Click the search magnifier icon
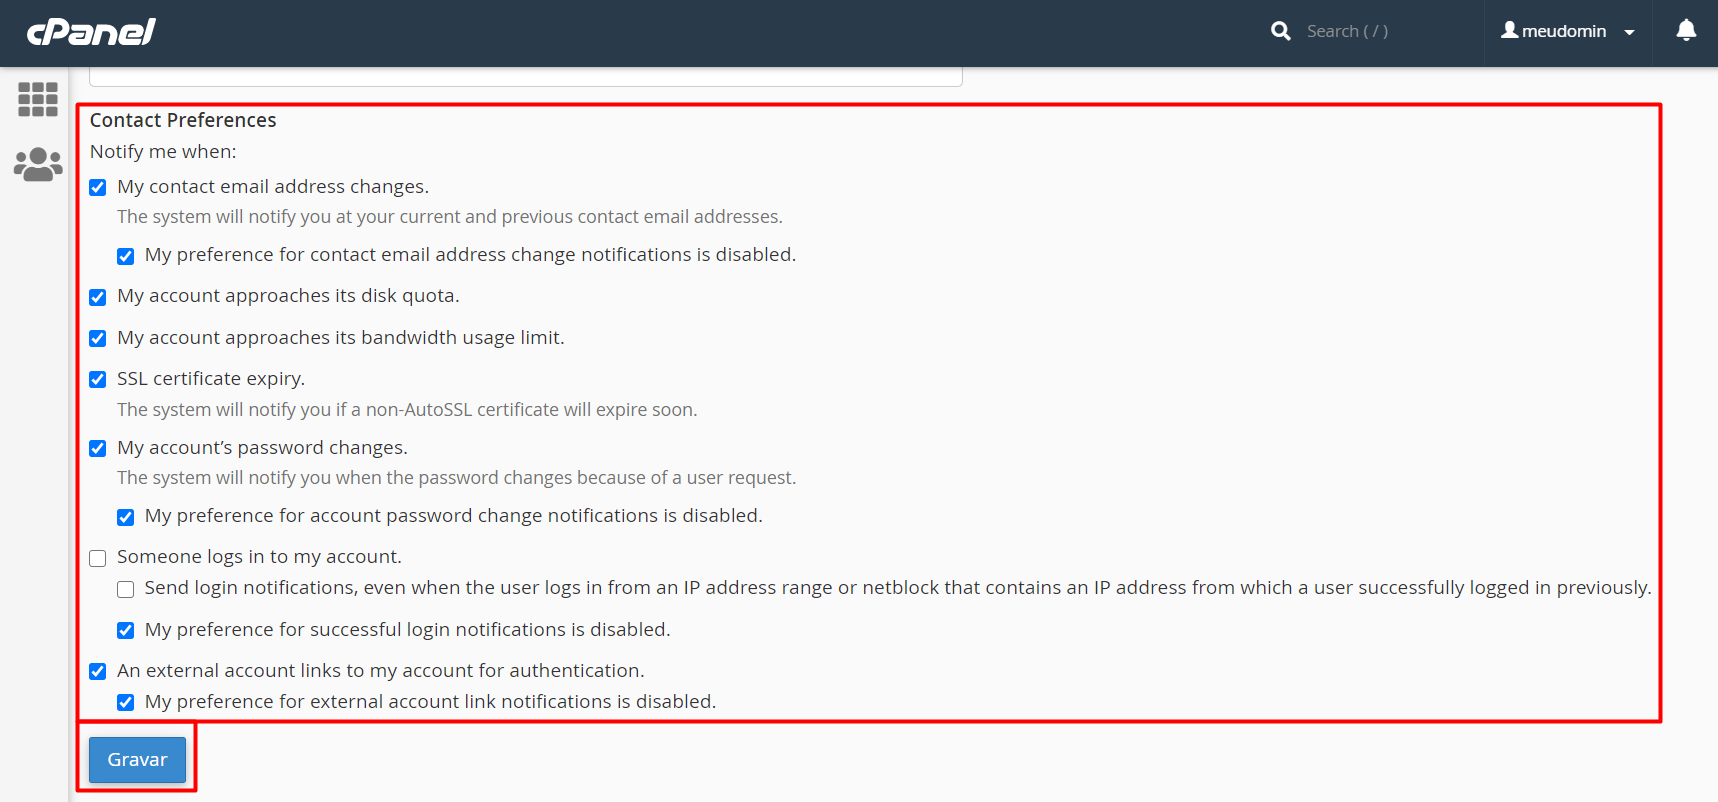 point(1280,31)
